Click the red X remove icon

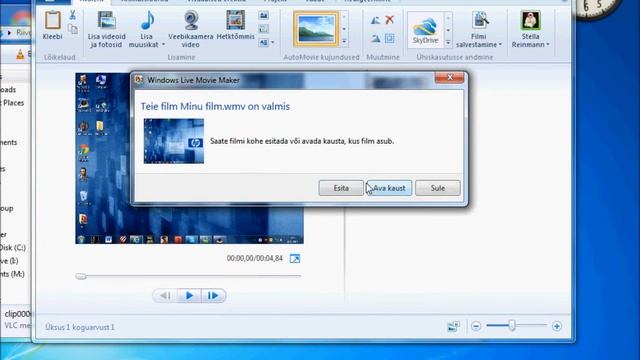(389, 20)
